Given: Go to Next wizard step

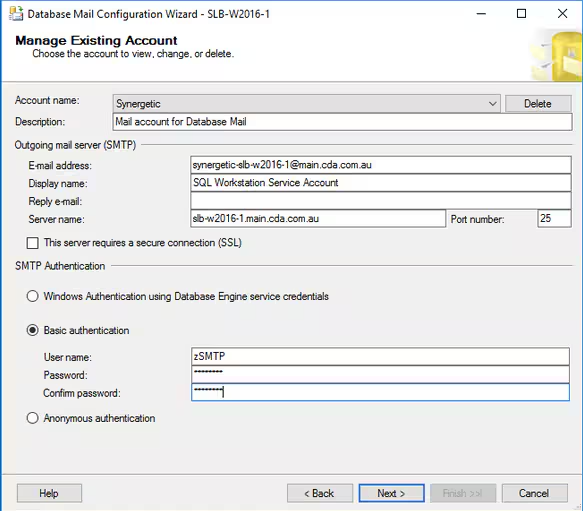Looking at the screenshot, I should coord(391,493).
